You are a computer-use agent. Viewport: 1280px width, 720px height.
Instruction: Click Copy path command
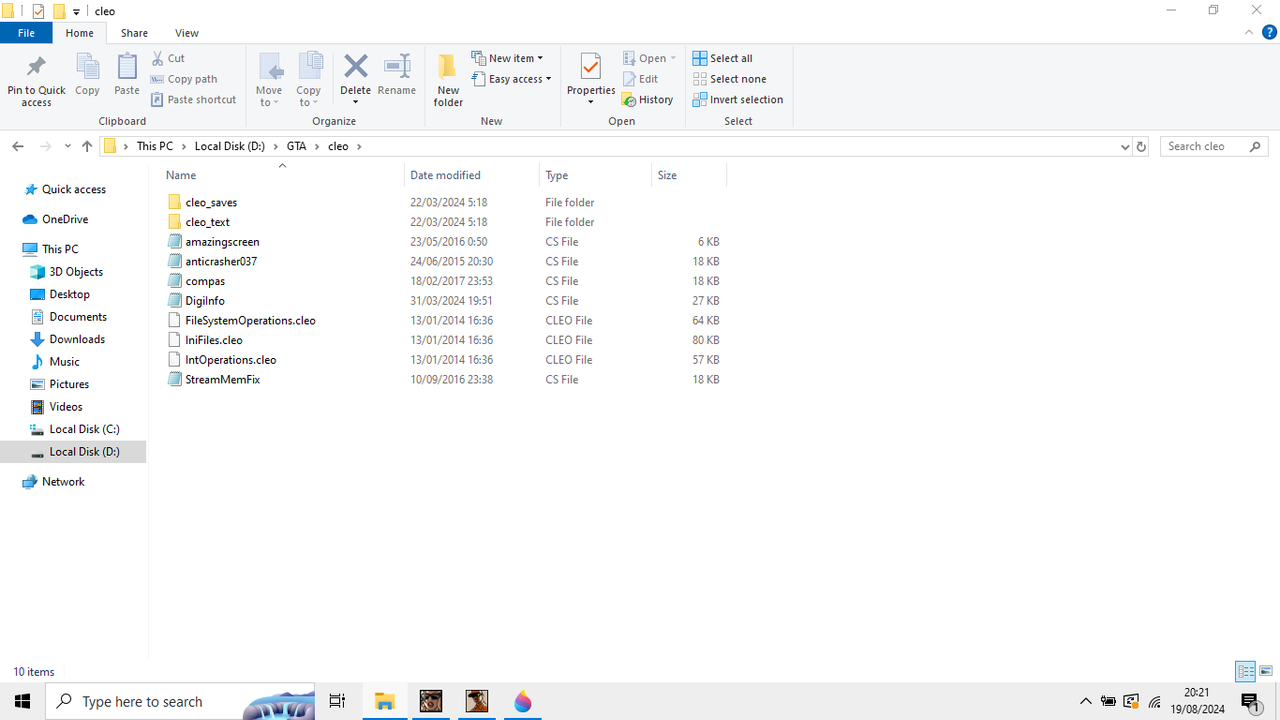[x=184, y=79]
